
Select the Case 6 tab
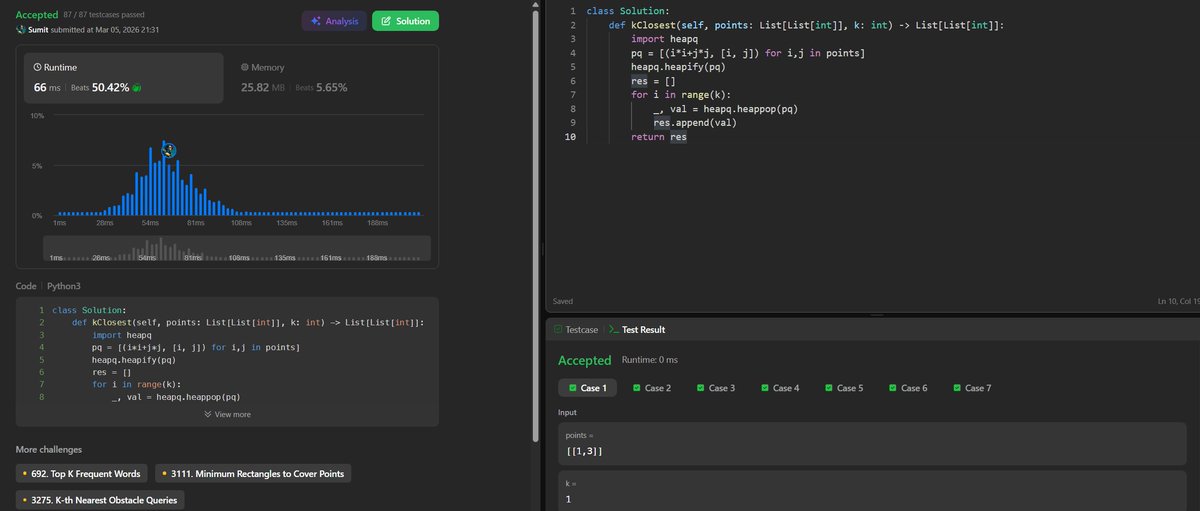(x=908, y=388)
